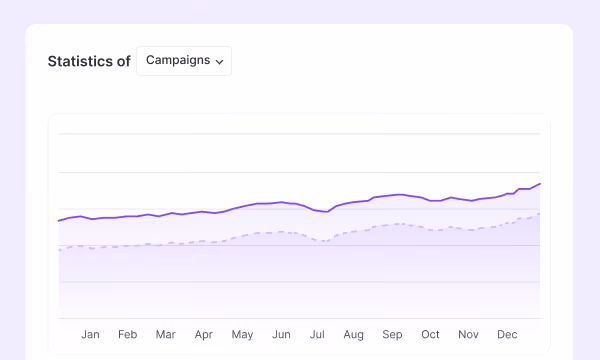This screenshot has width=600, height=360.
Task: Click the Nov month label
Action: coord(468,334)
